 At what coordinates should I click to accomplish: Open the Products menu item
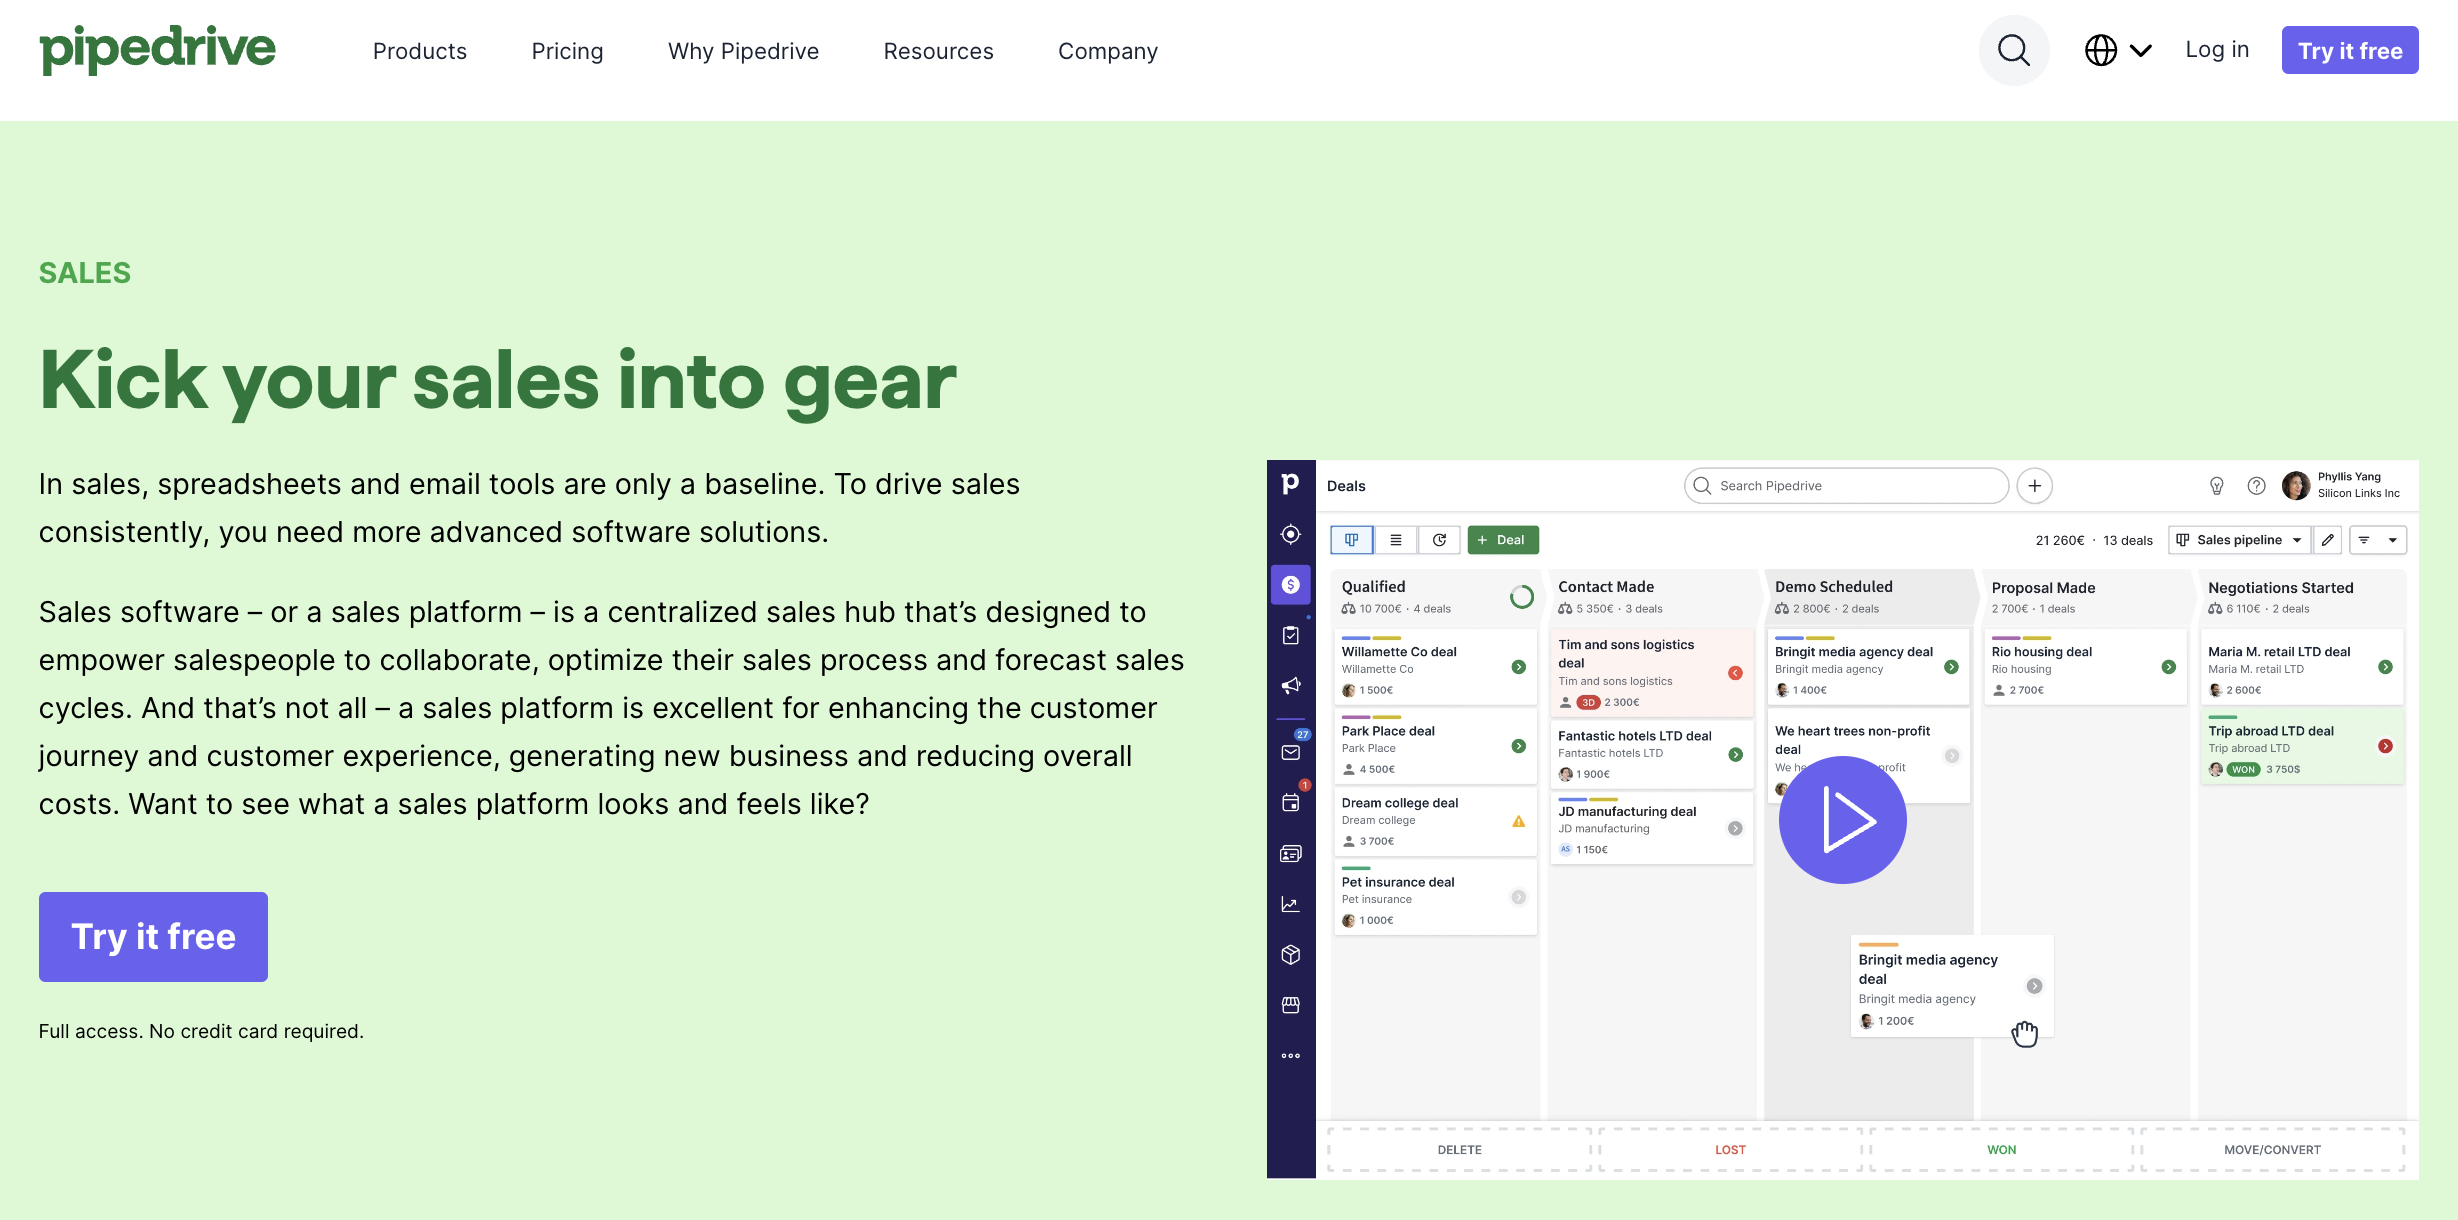pos(419,49)
